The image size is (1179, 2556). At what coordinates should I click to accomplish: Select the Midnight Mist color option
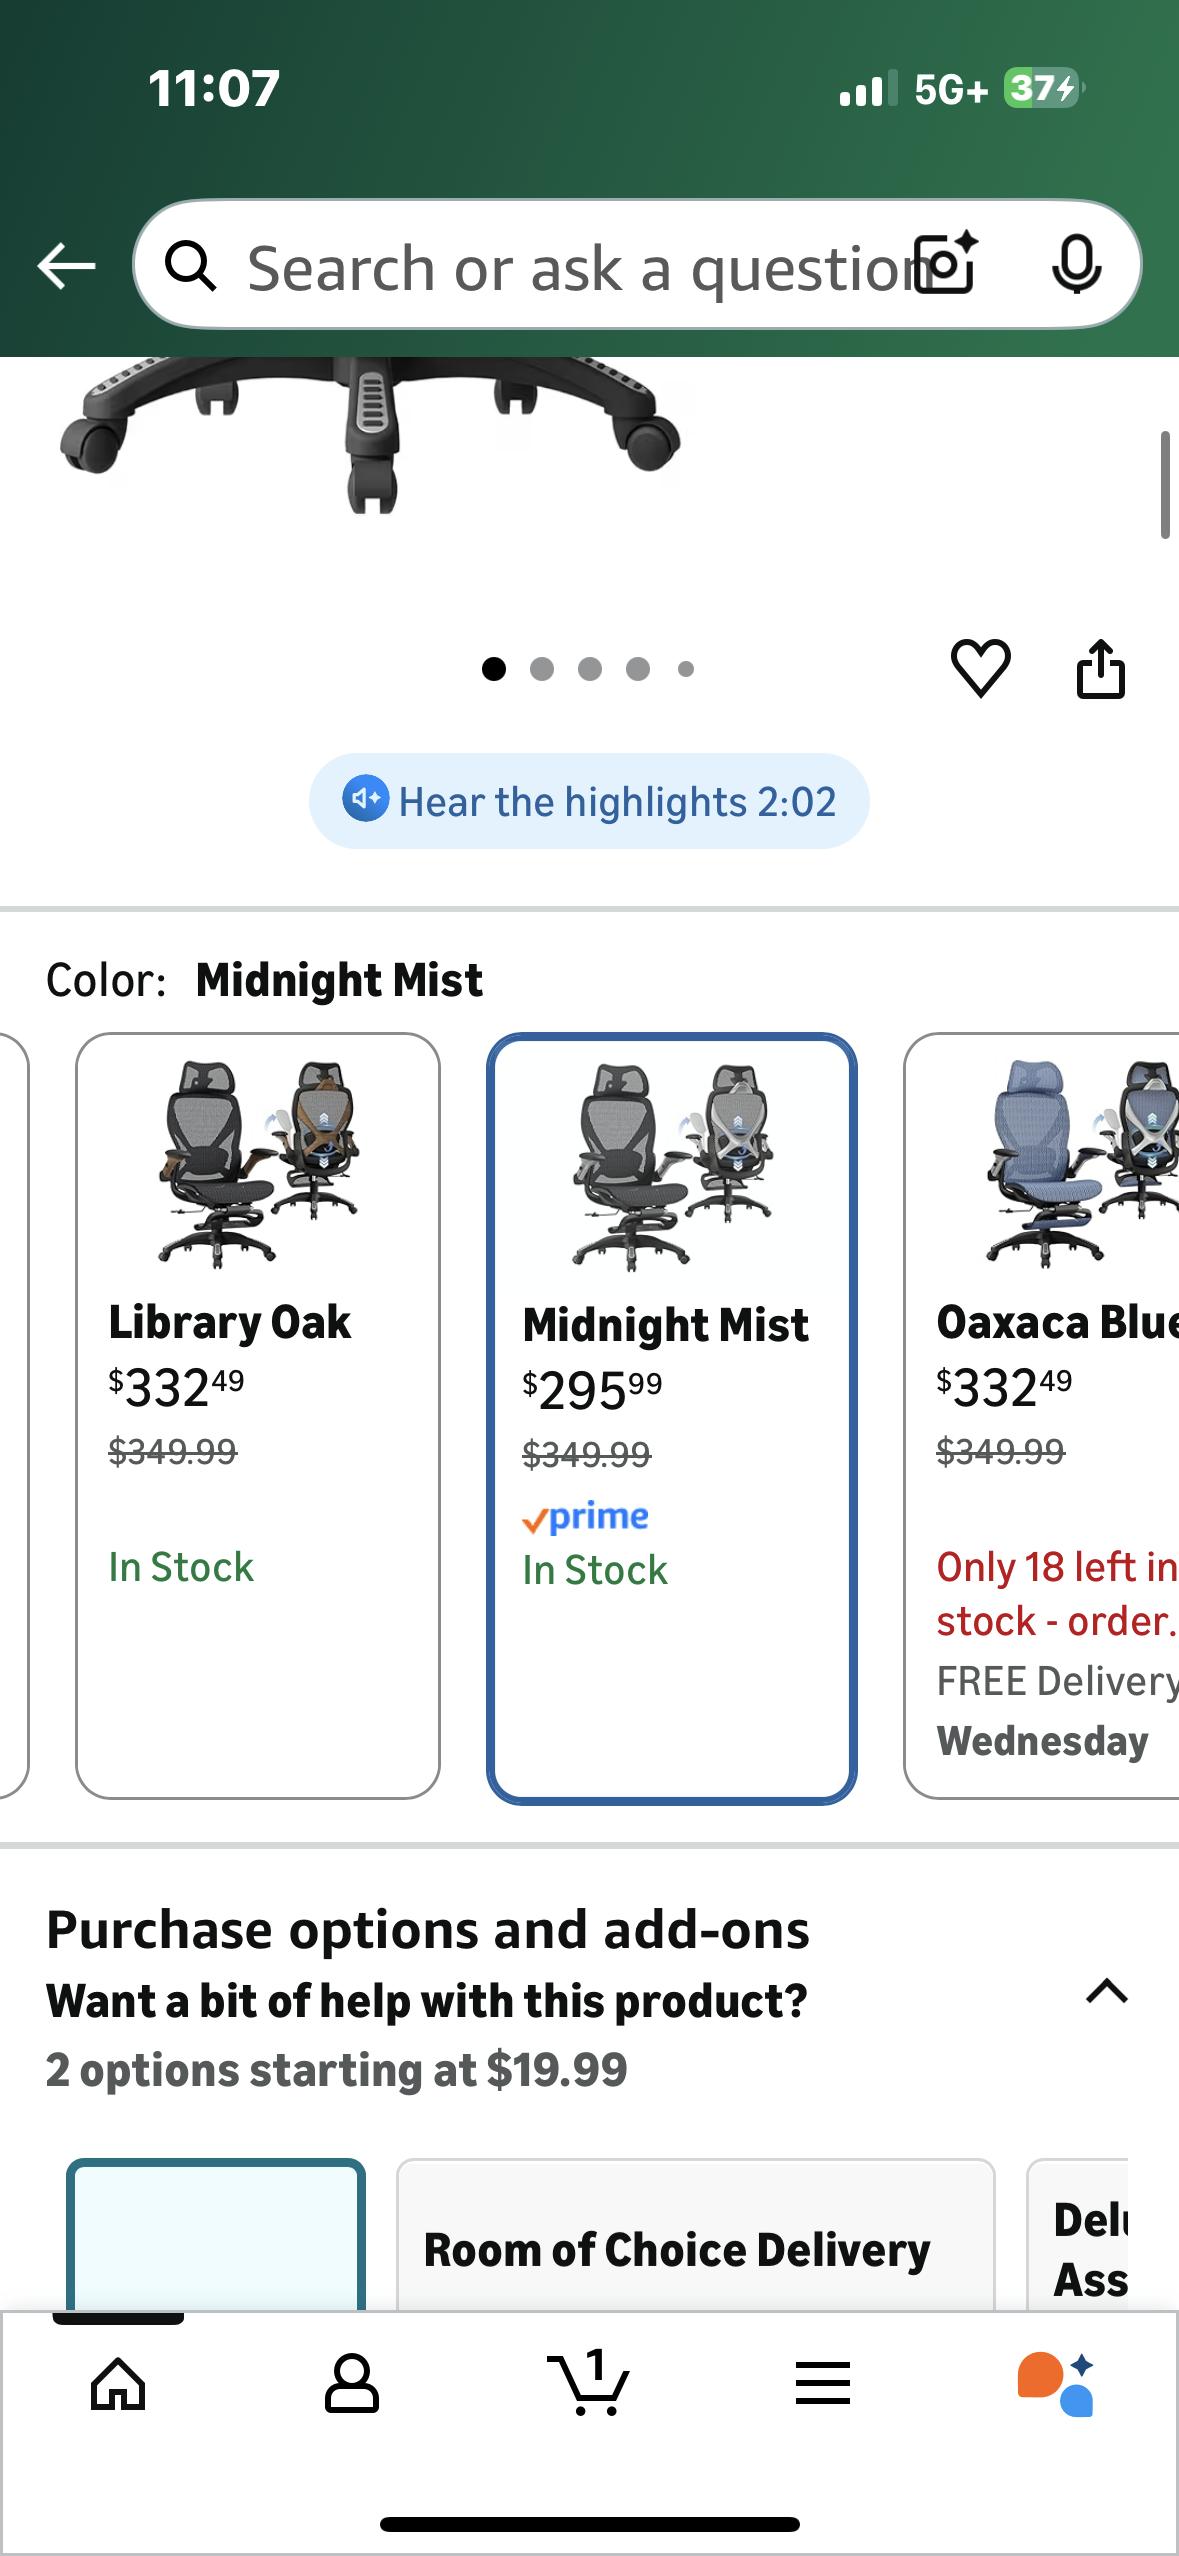click(x=671, y=1418)
